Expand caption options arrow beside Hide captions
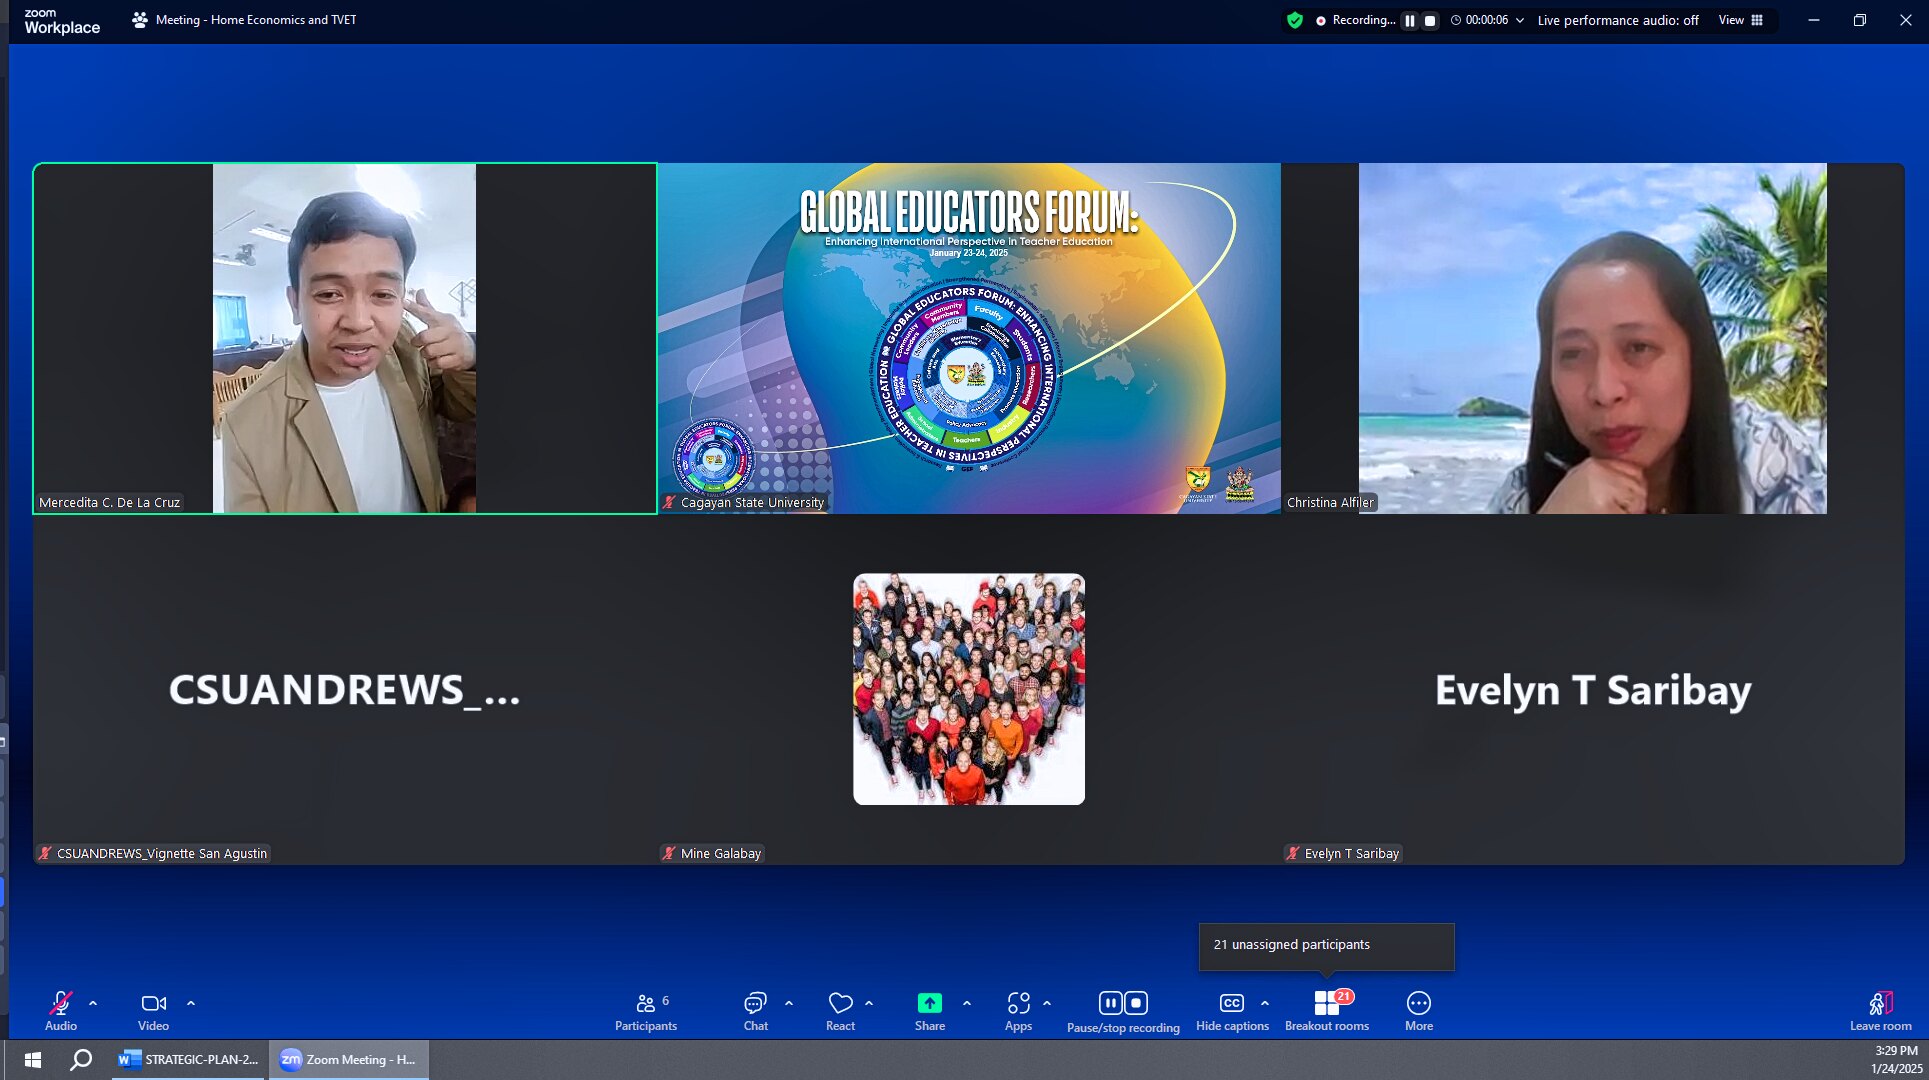 1265,1003
